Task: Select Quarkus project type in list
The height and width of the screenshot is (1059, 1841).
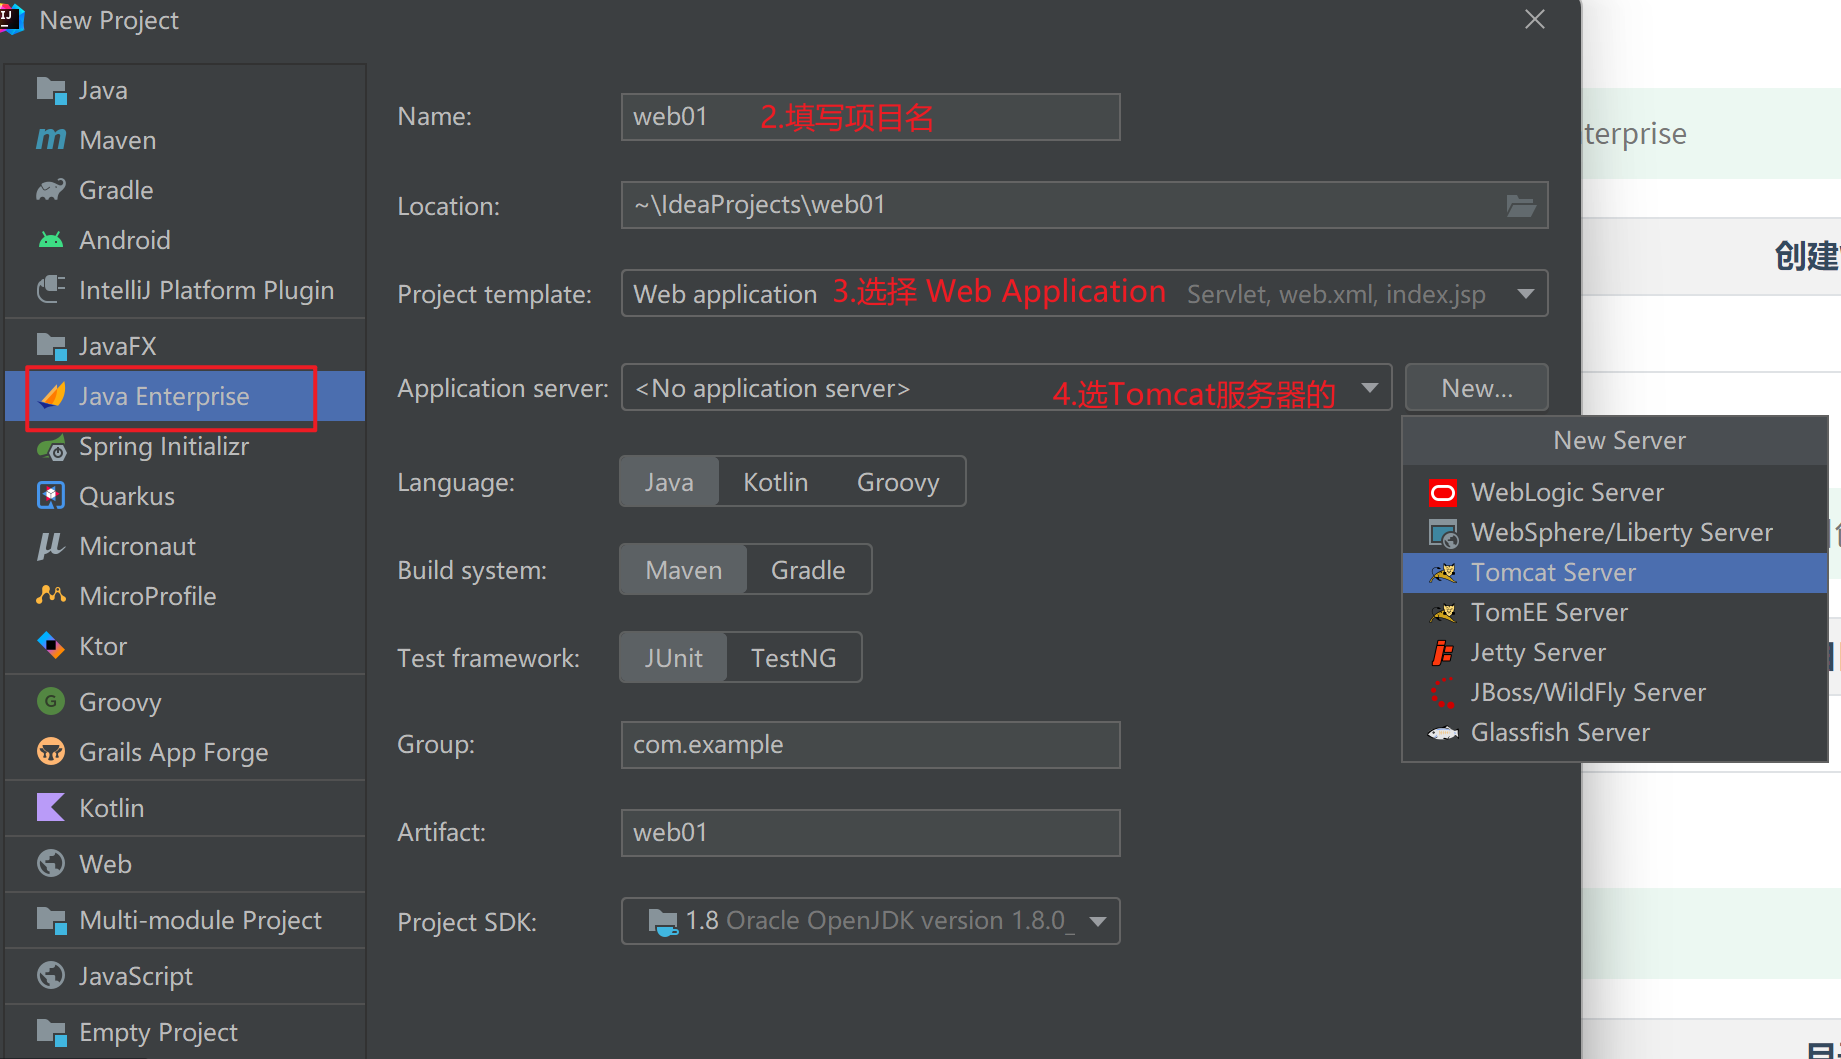Action: 186,496
